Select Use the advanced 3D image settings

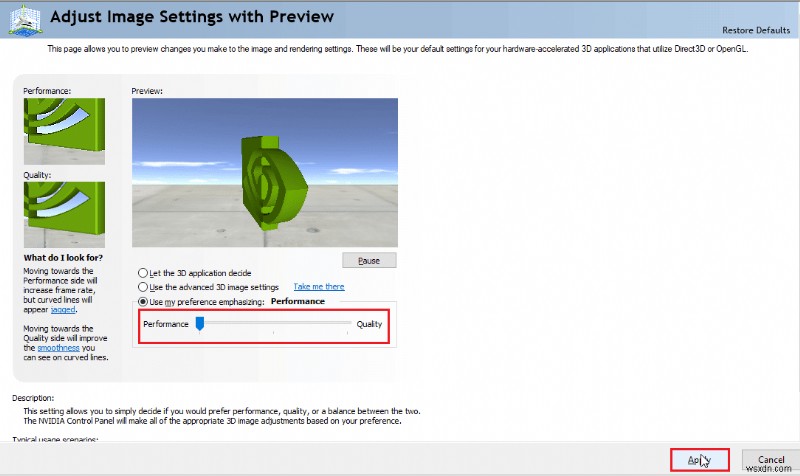click(143, 287)
